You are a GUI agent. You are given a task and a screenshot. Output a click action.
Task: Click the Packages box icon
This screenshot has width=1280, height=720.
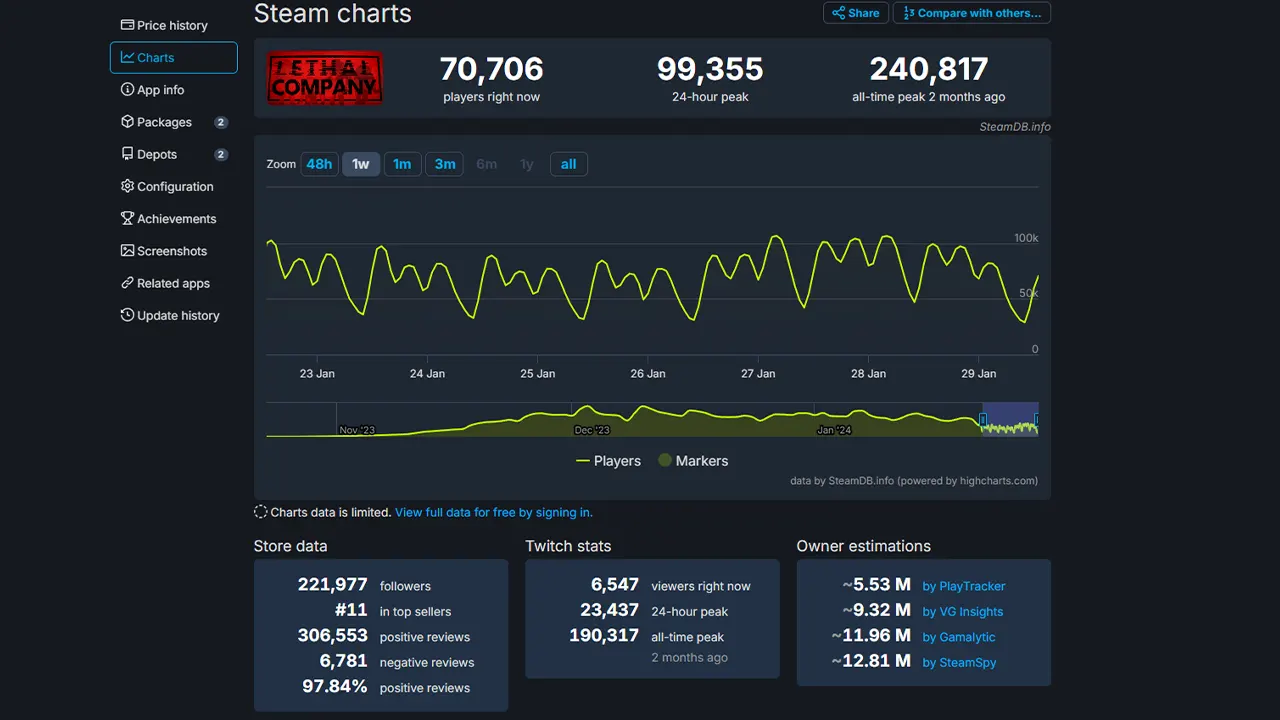(127, 121)
